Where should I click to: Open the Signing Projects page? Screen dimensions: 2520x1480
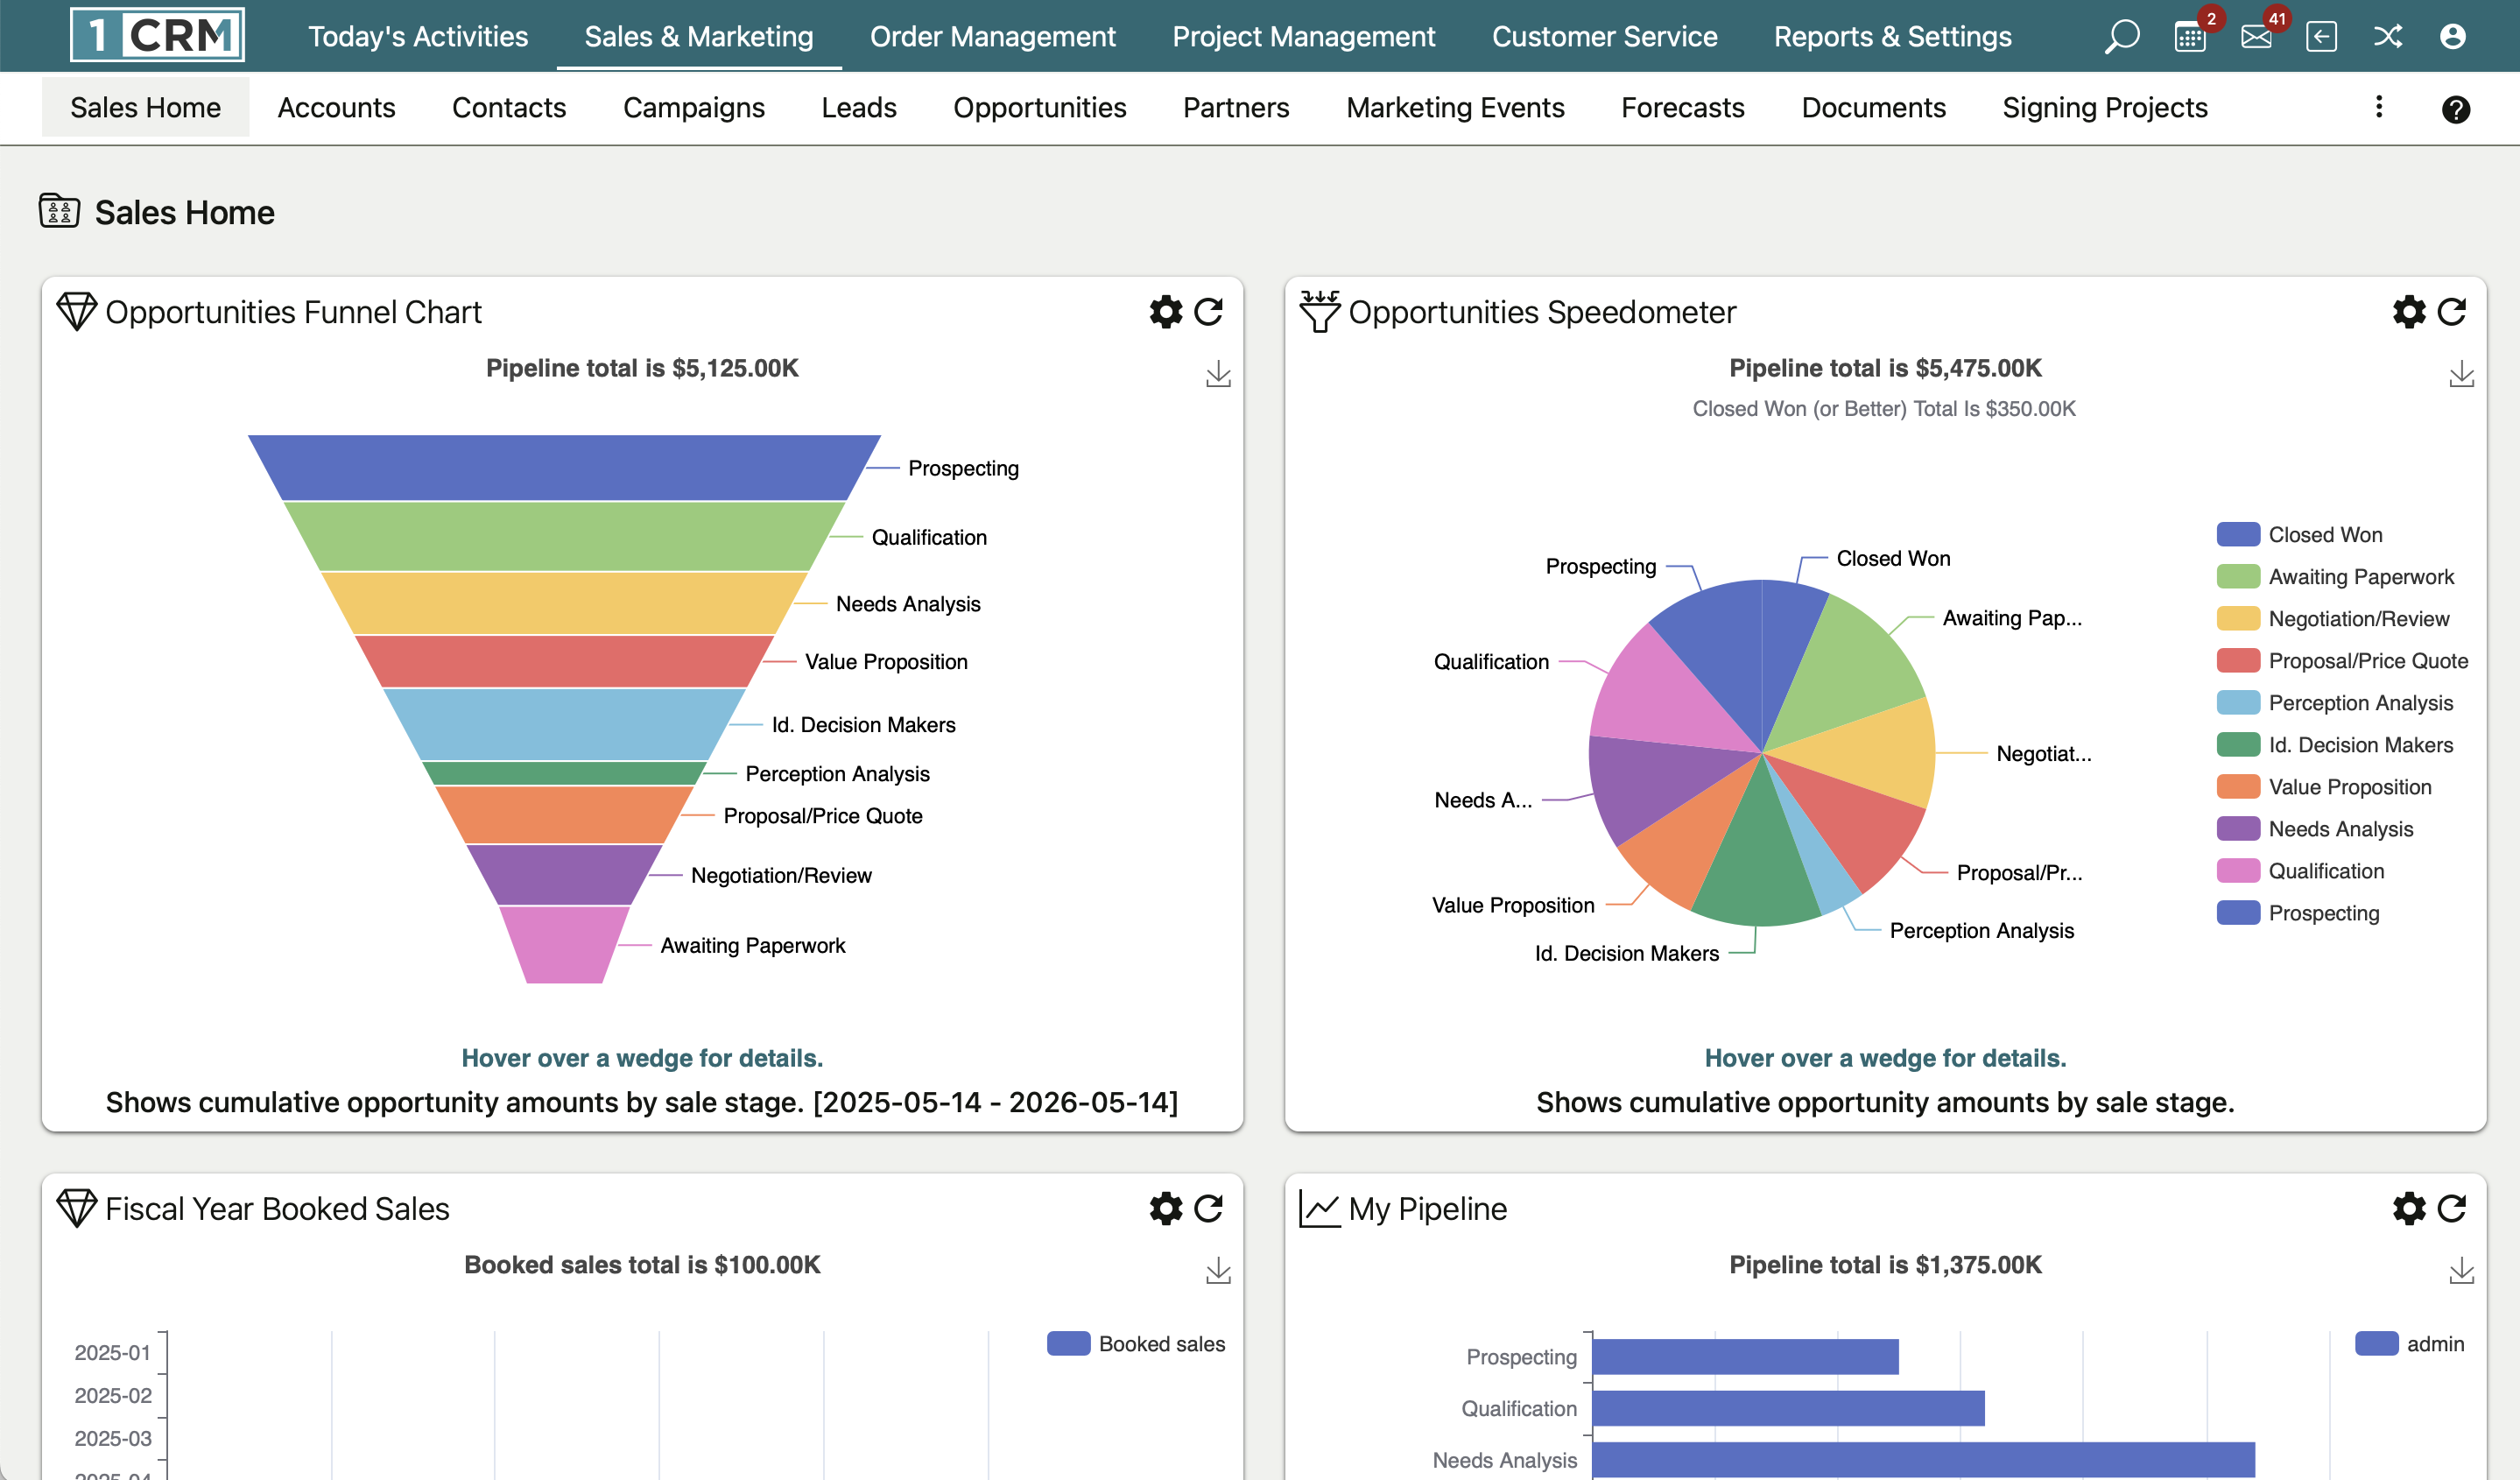pos(2105,108)
